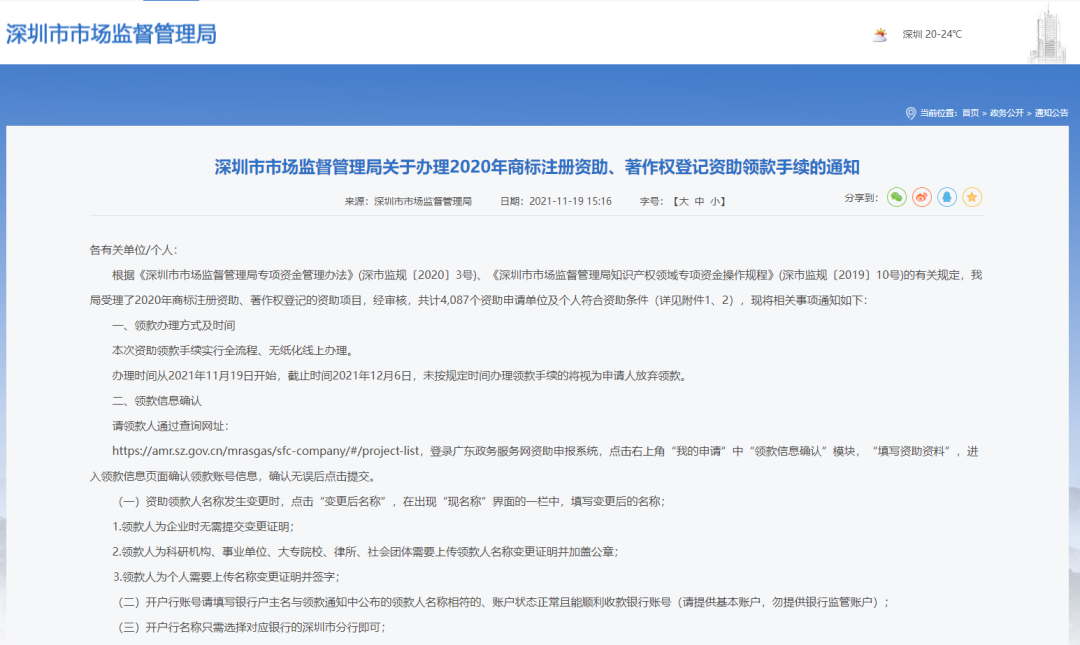Click the article headline about 2020年商标注册资助
This screenshot has width=1080, height=645.
click(x=537, y=167)
